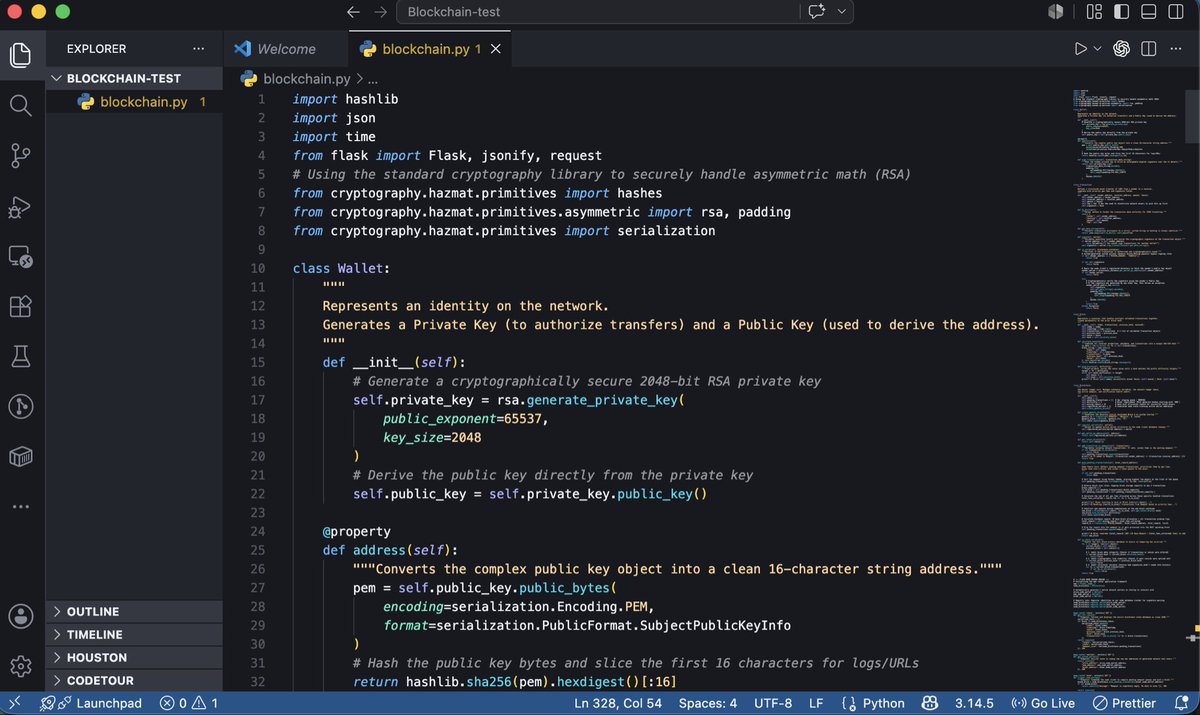Close the blockchain.py tab
Viewport: 1200px width, 715px height.
click(x=496, y=48)
